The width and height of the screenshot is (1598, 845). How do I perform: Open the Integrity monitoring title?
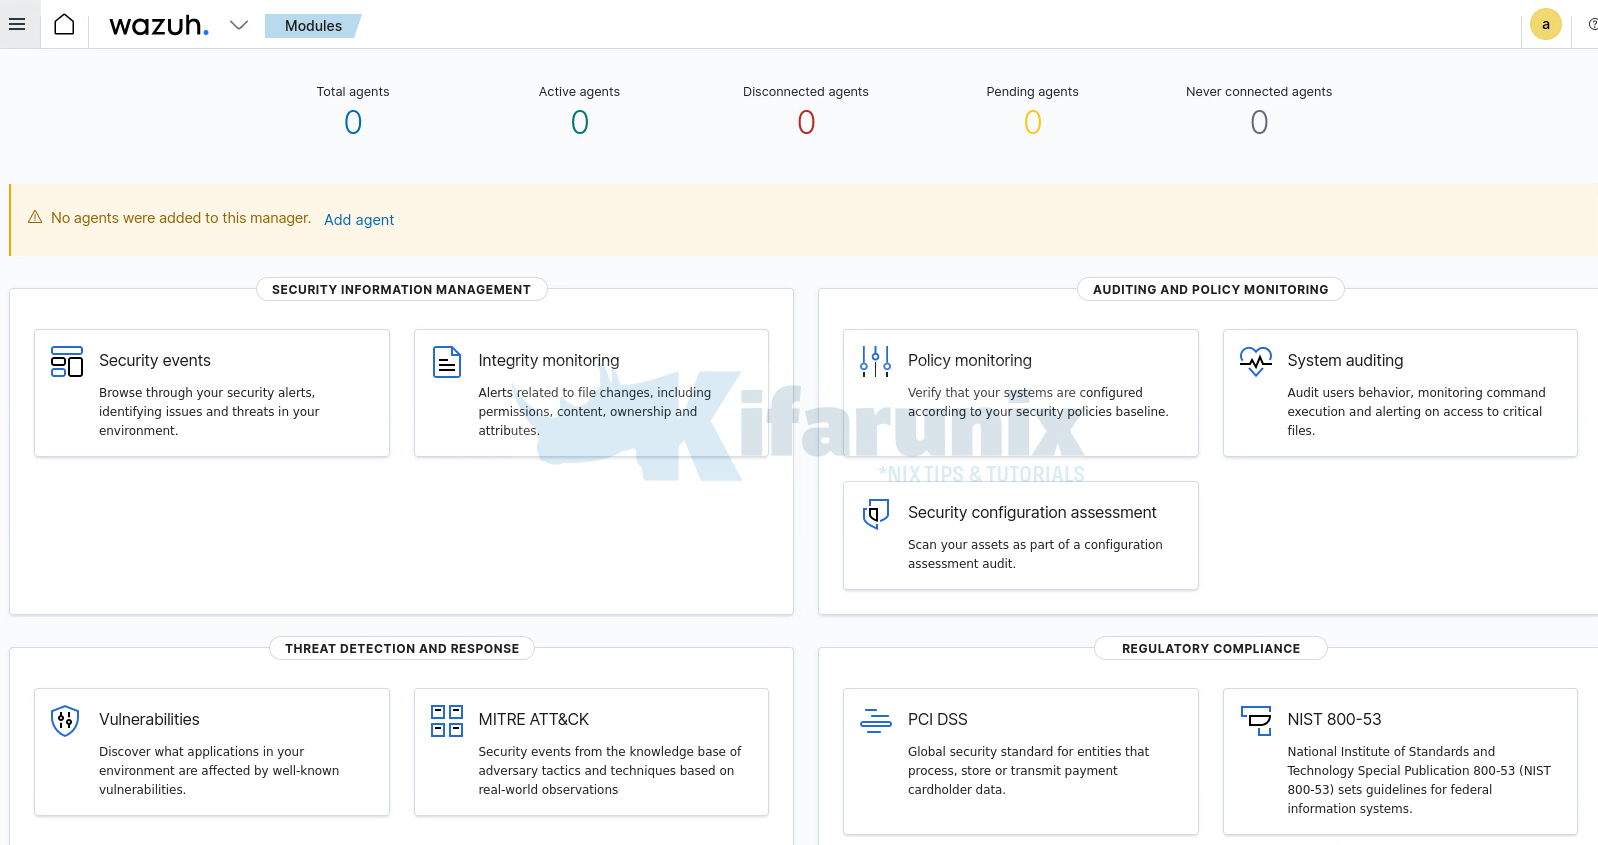pos(549,361)
